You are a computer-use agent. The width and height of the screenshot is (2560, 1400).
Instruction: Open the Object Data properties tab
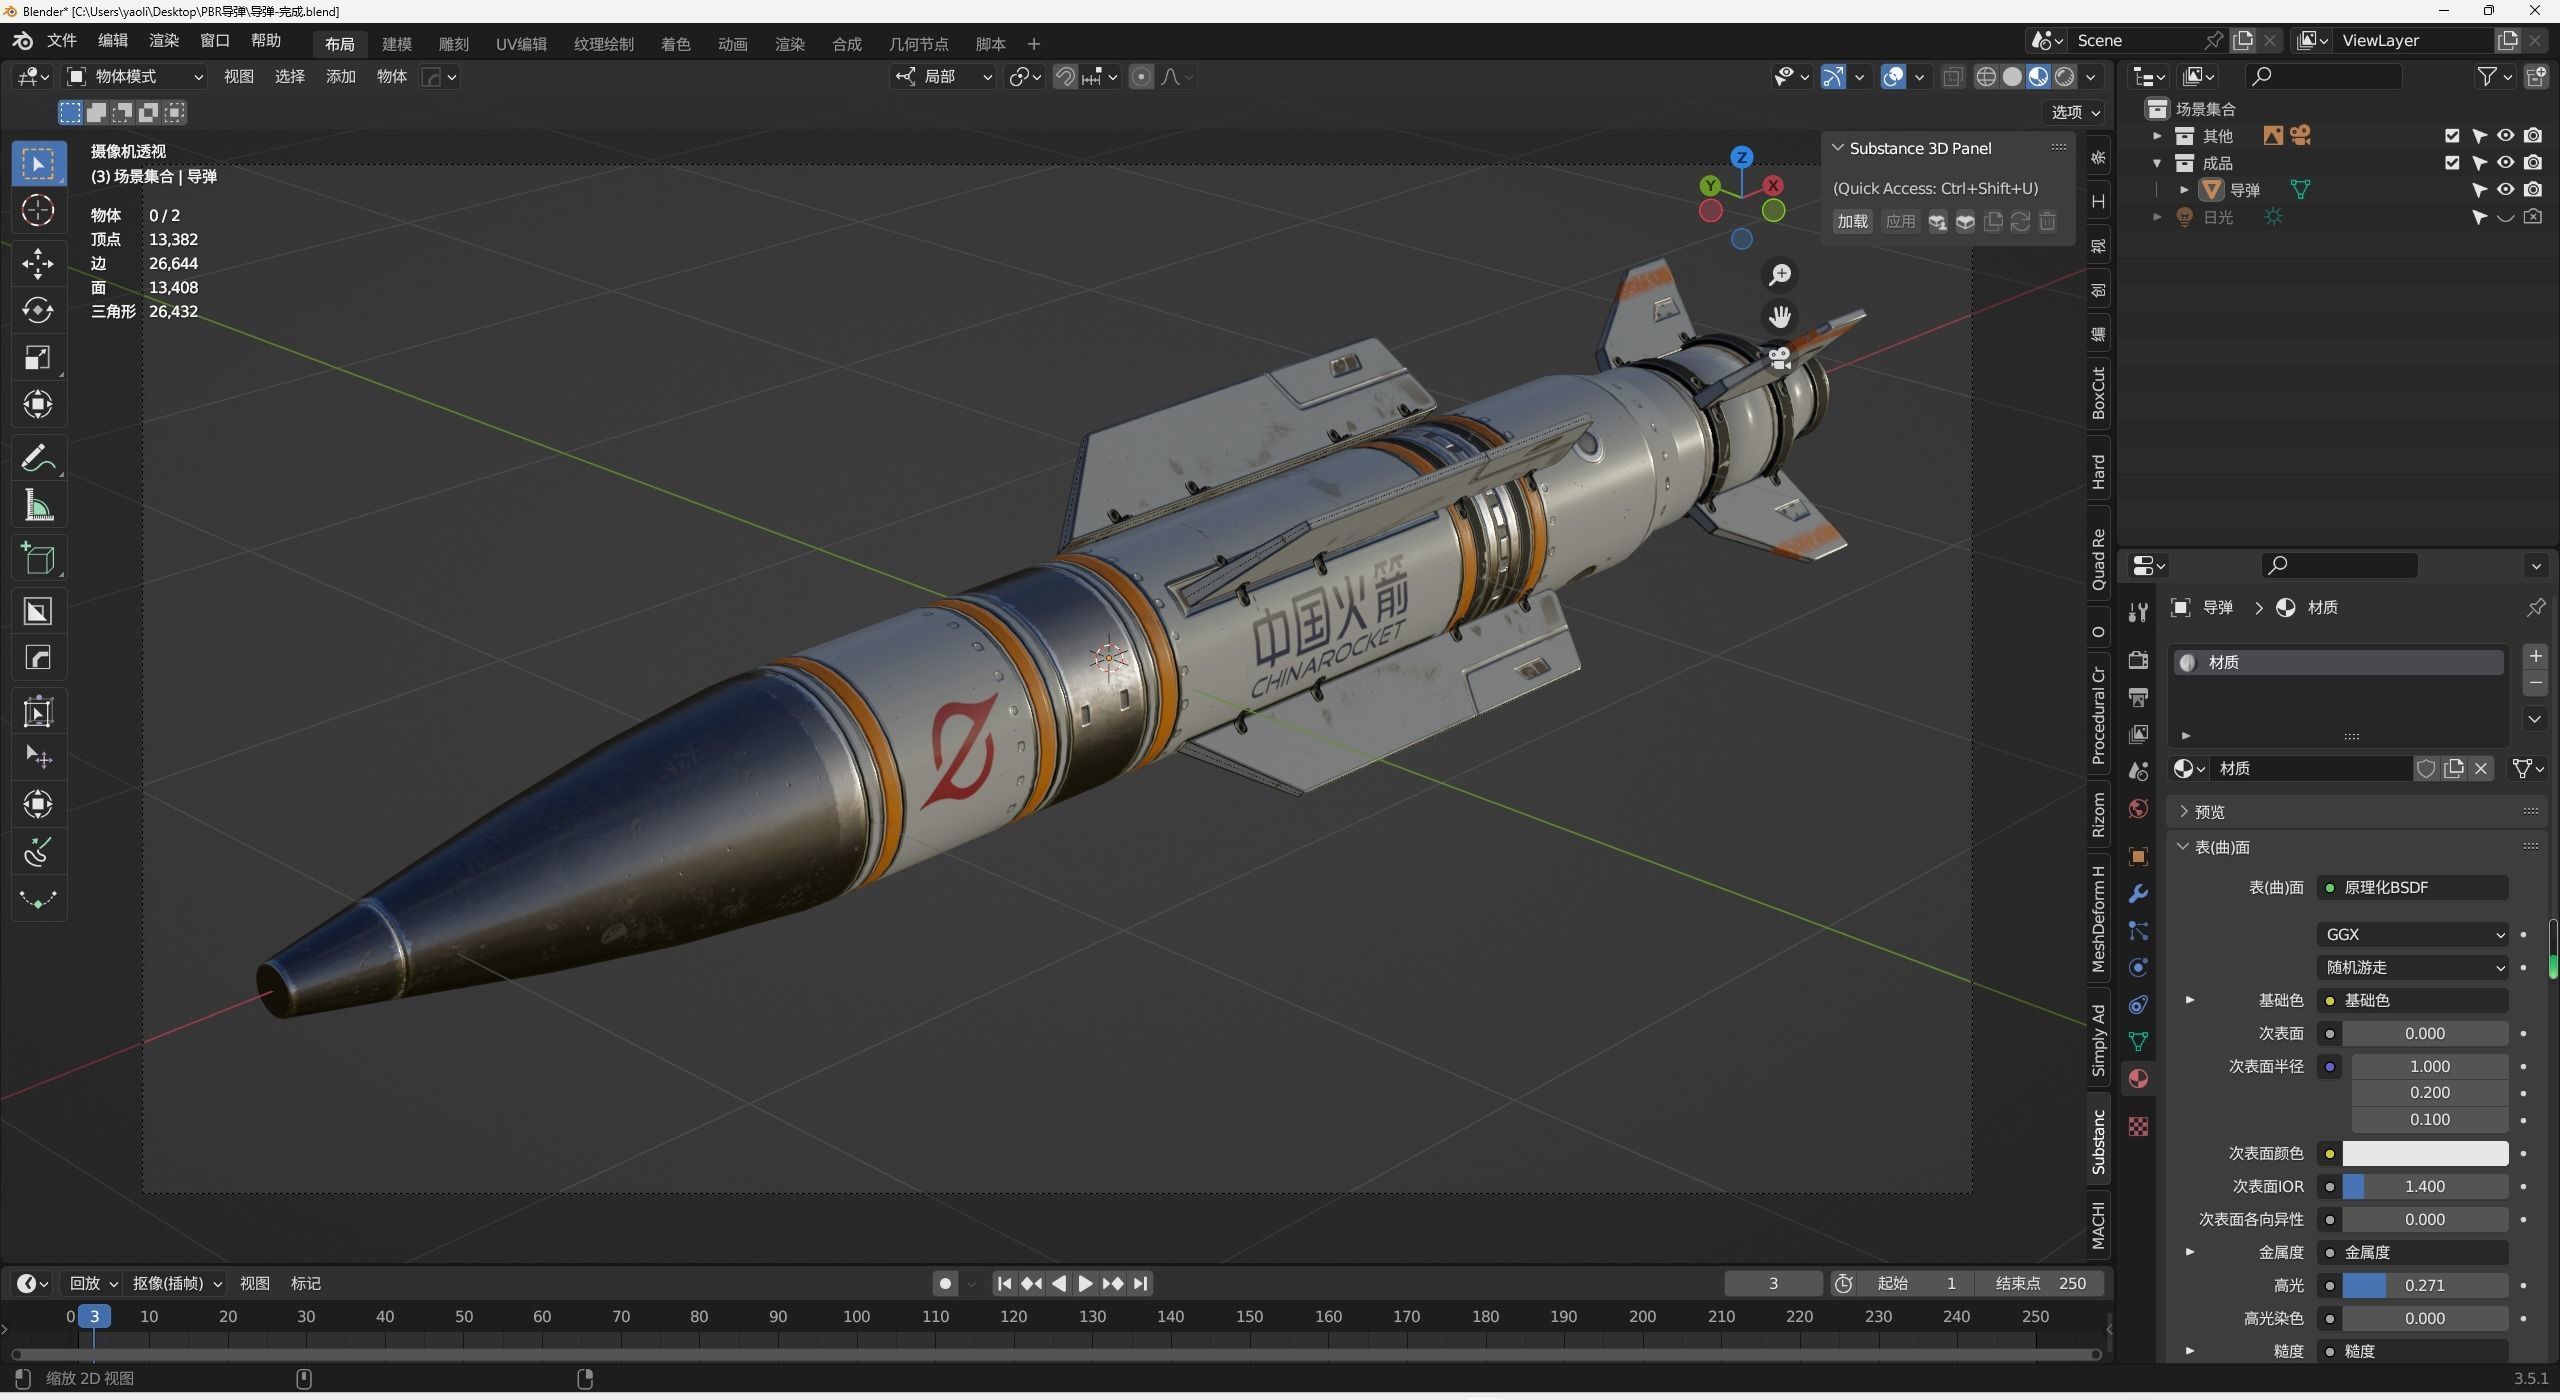point(2138,1042)
